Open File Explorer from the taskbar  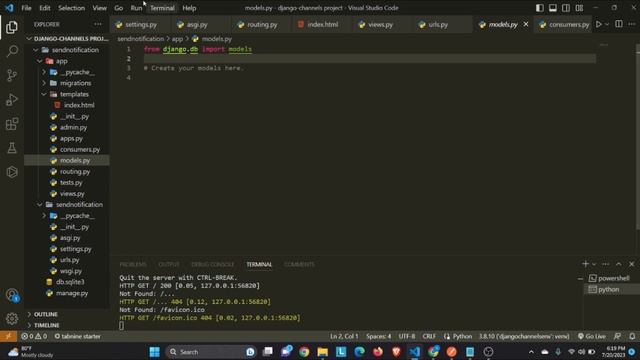tap(322, 352)
